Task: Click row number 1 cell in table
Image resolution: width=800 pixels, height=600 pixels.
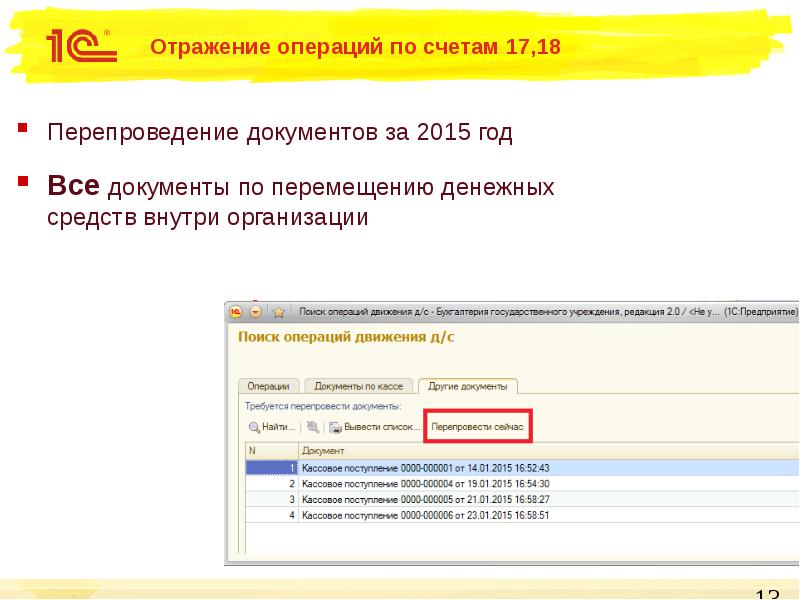Action: [271, 467]
